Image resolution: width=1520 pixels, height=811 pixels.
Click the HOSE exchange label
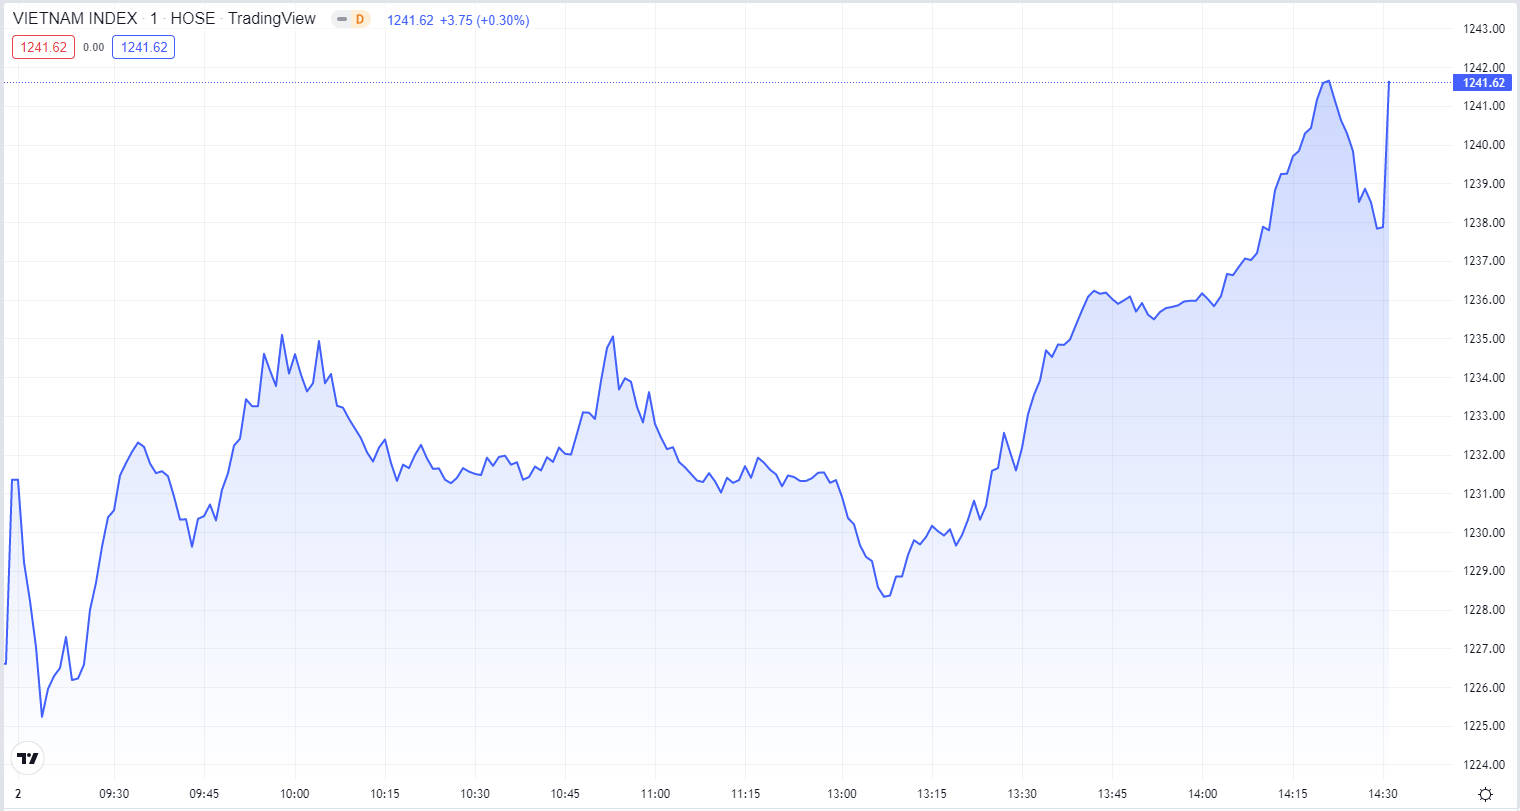(193, 19)
